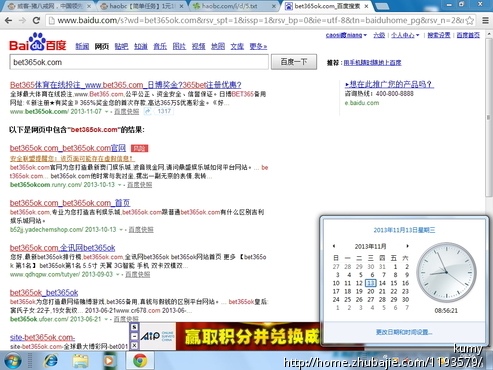Open 百度快照 for the www.bet365ok.com result
This screenshot has width=493, height=370.
[127, 112]
